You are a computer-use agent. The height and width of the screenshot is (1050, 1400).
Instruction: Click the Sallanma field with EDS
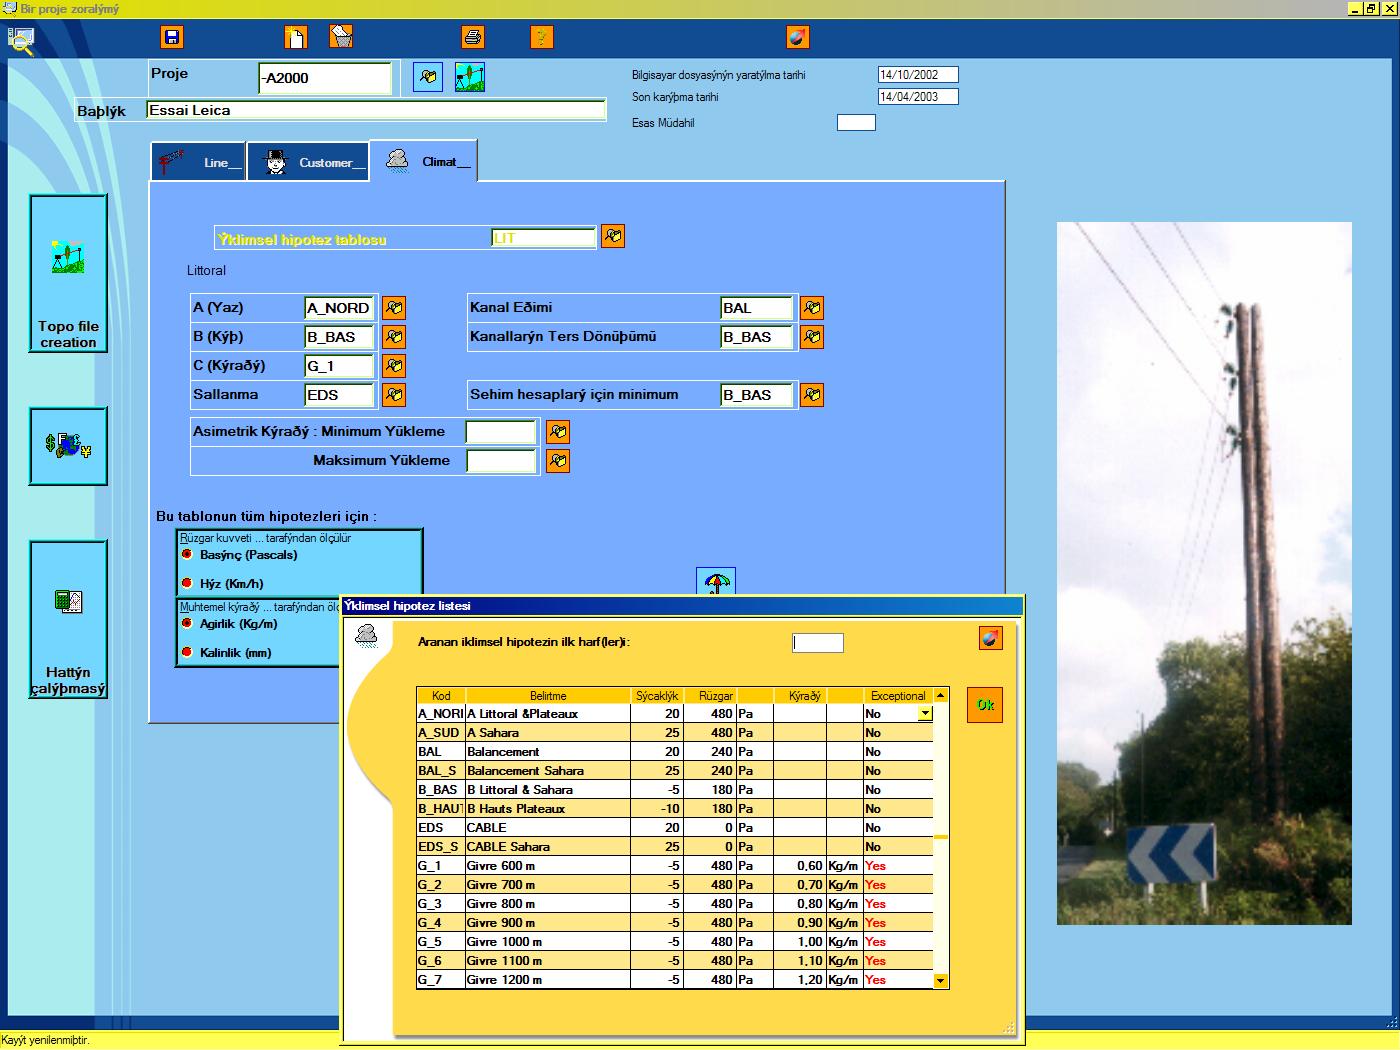coord(339,395)
